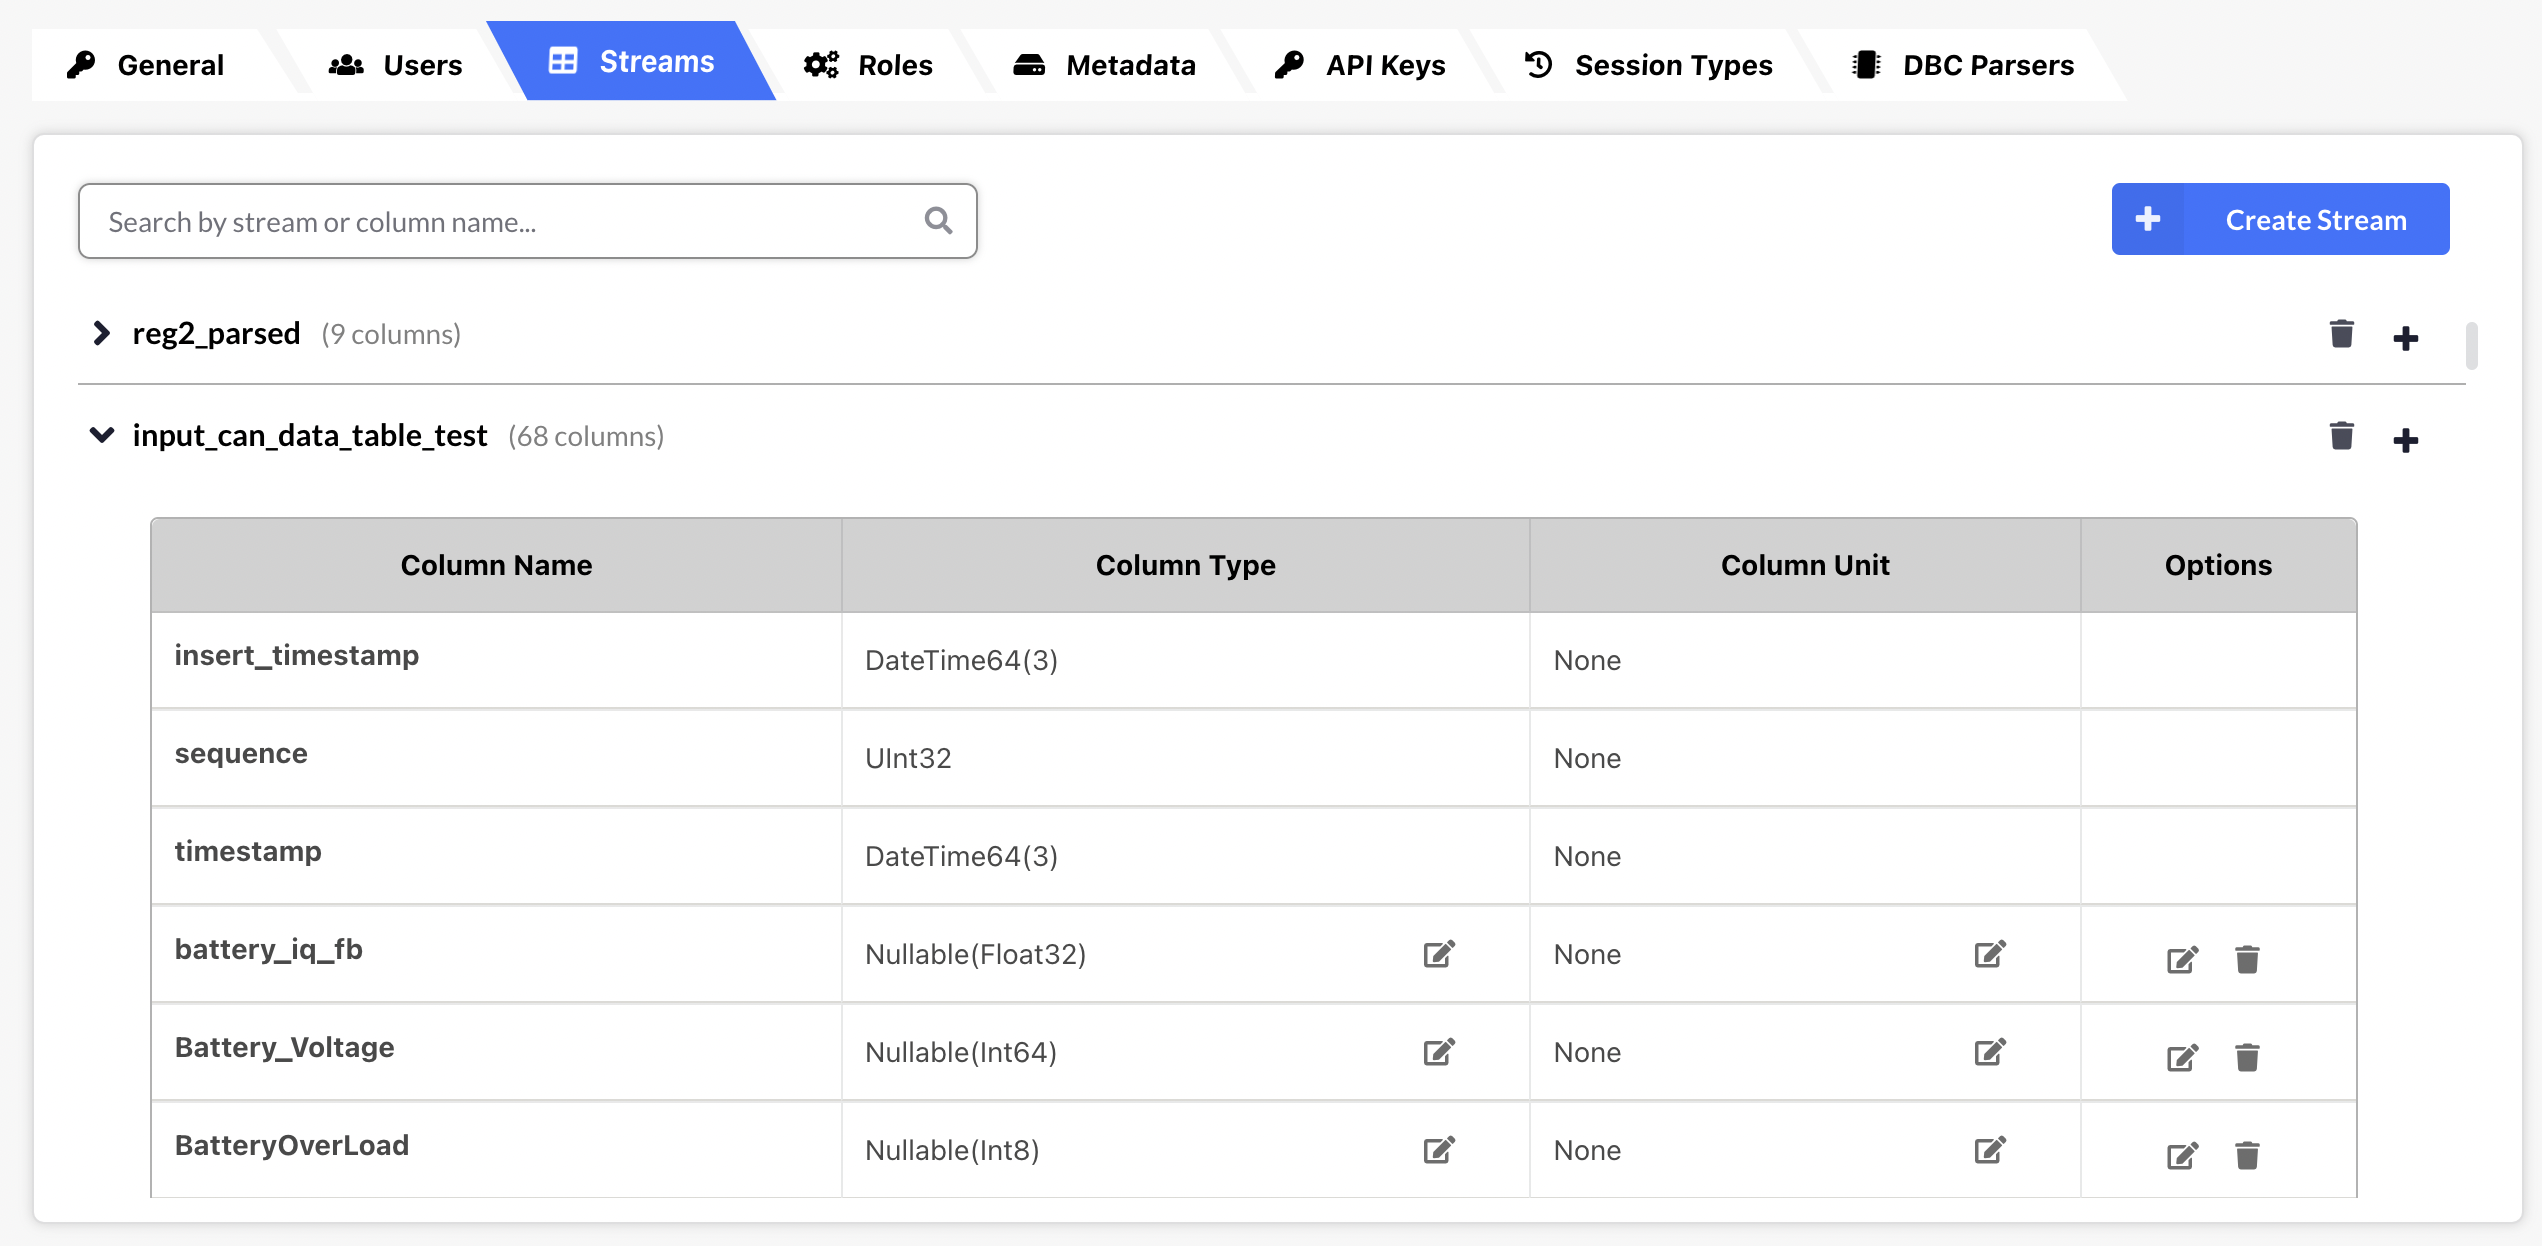Screen dimensions: 2542x1246
Task: Expand the reg2_parsed stream
Action: (x=101, y=333)
